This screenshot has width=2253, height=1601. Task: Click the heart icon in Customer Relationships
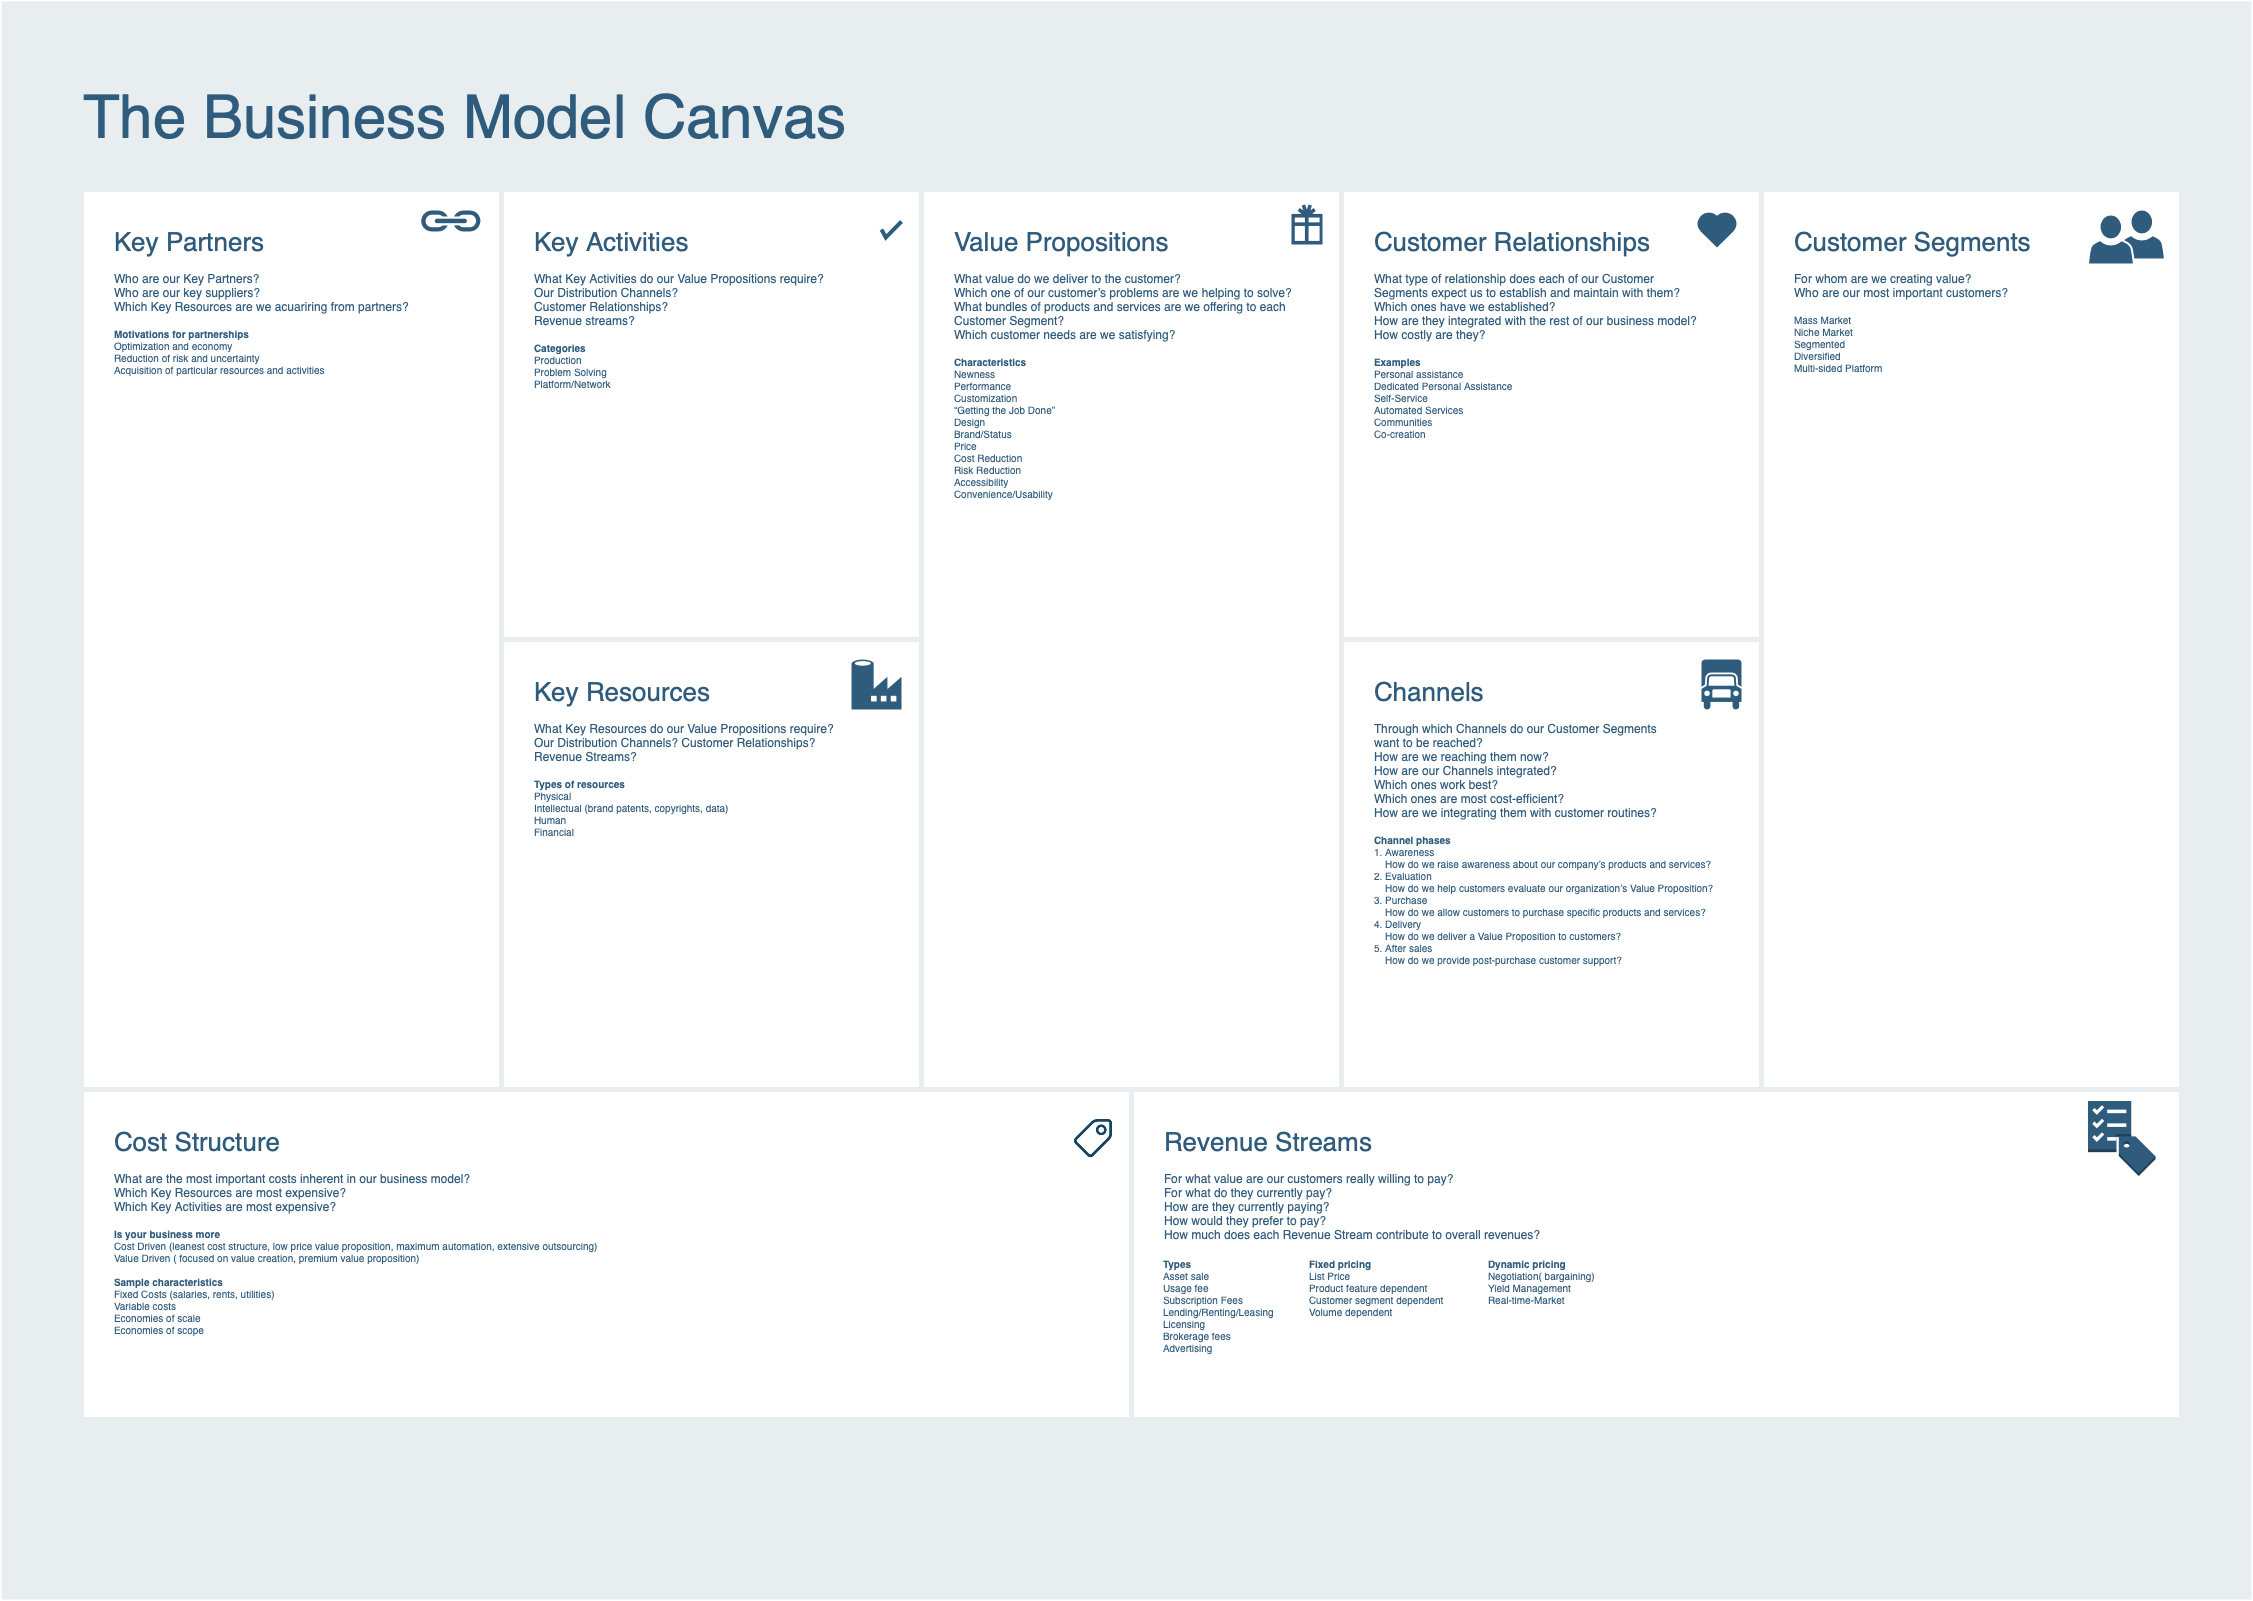pos(1717,229)
